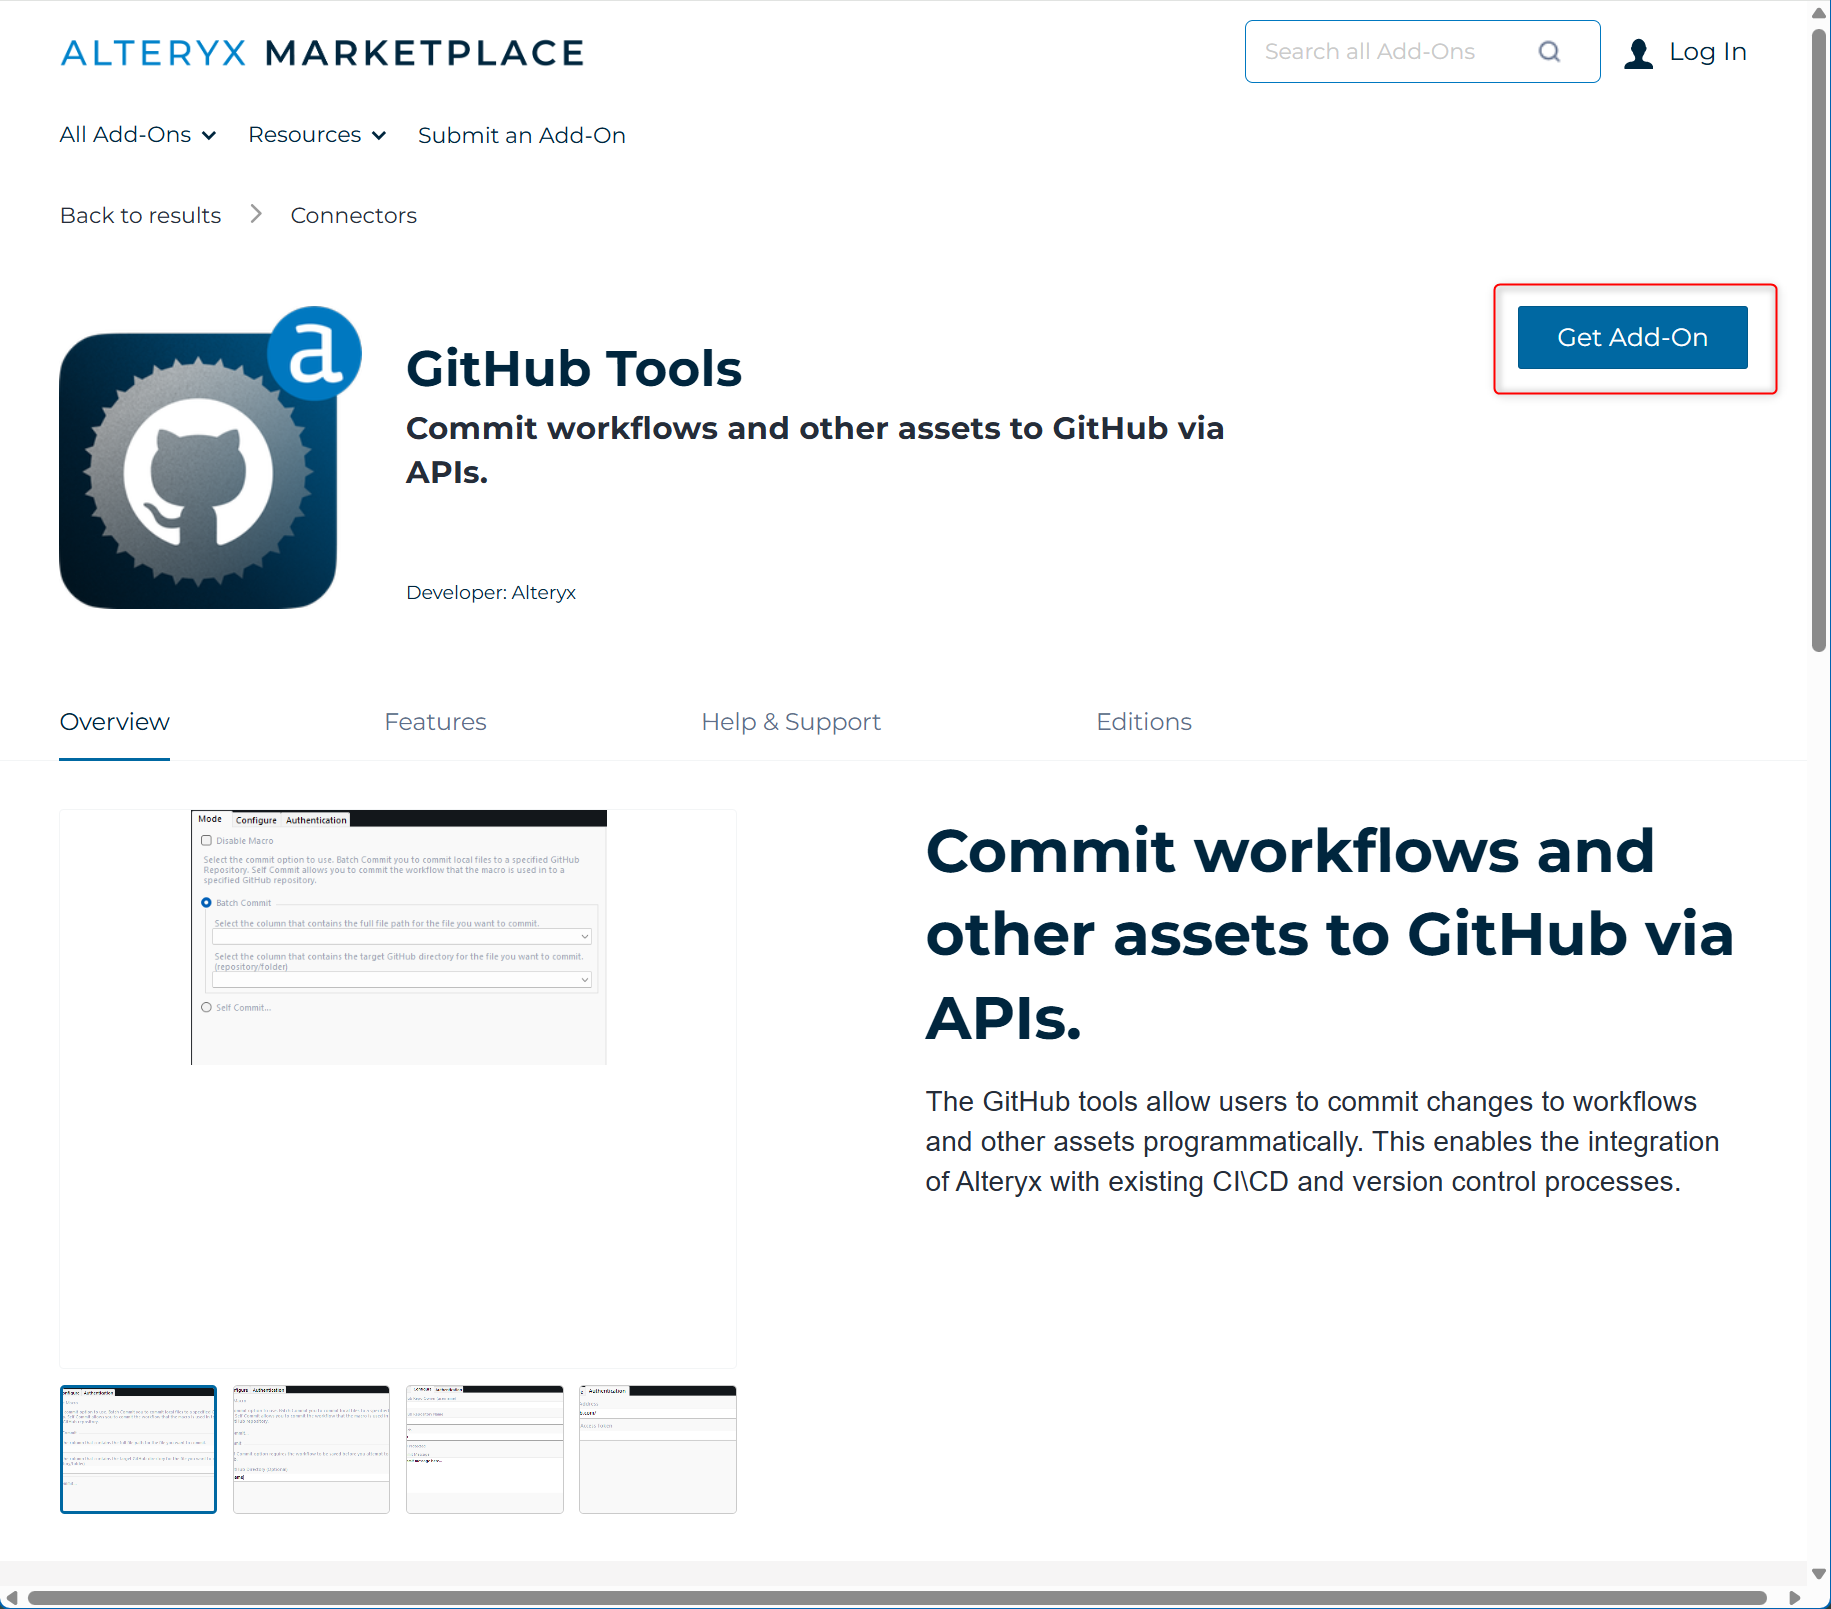Open the Editions tab
The height and width of the screenshot is (1609, 1831).
(1143, 722)
